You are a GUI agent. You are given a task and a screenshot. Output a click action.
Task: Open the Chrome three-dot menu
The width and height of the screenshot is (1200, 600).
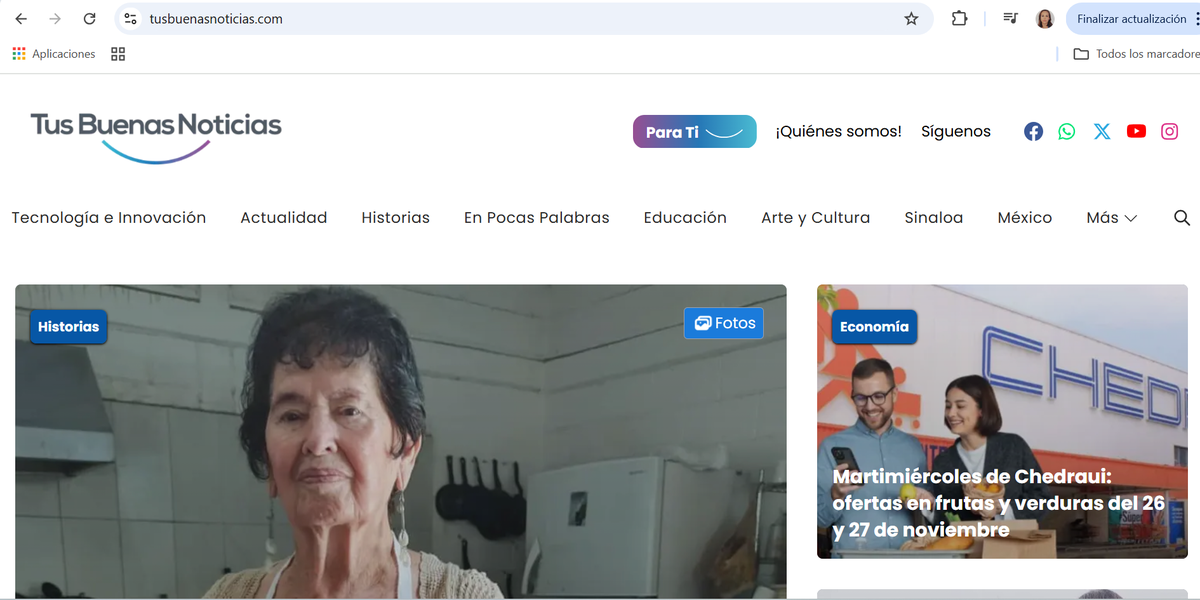1197,19
